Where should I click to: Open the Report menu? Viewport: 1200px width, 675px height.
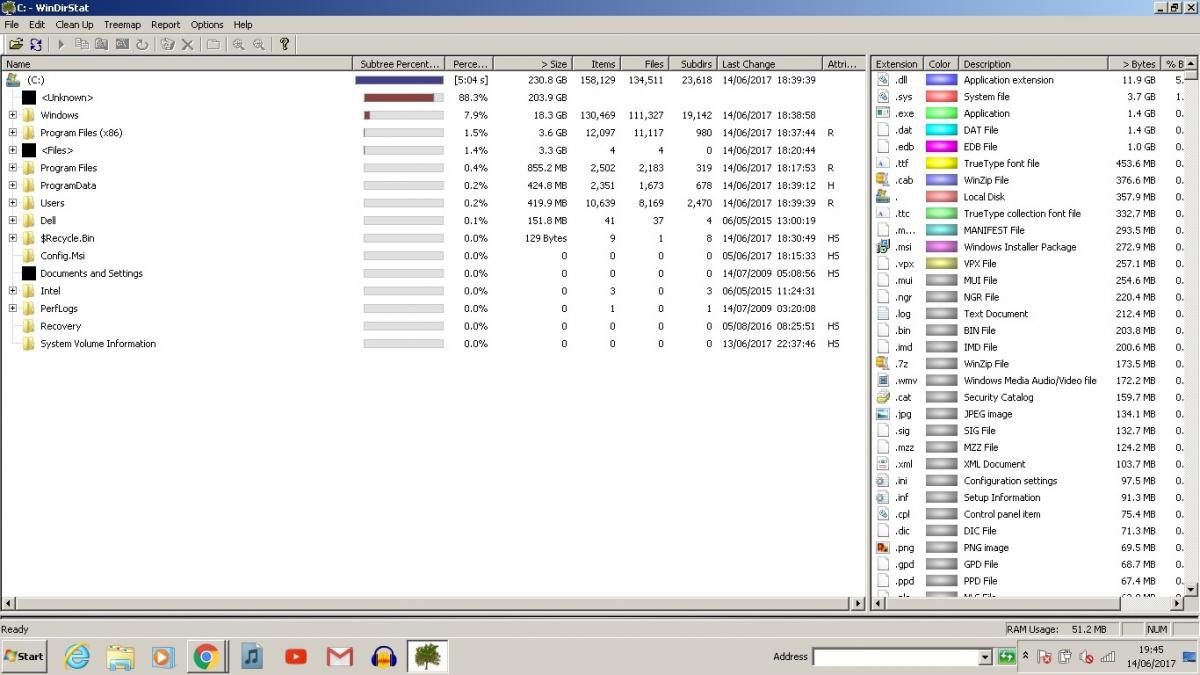pyautogui.click(x=166, y=24)
